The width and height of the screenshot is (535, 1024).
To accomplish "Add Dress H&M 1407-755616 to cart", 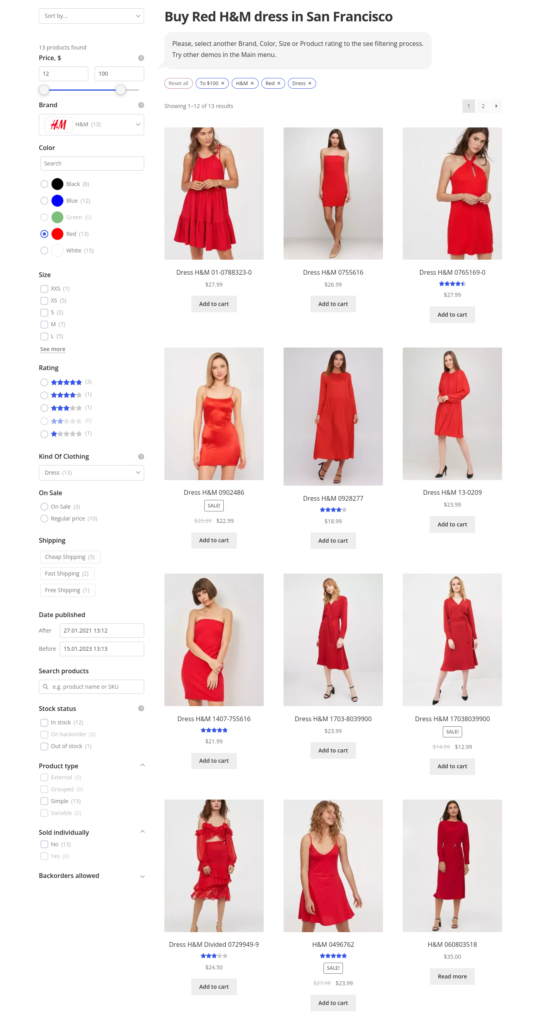I will click(214, 761).
